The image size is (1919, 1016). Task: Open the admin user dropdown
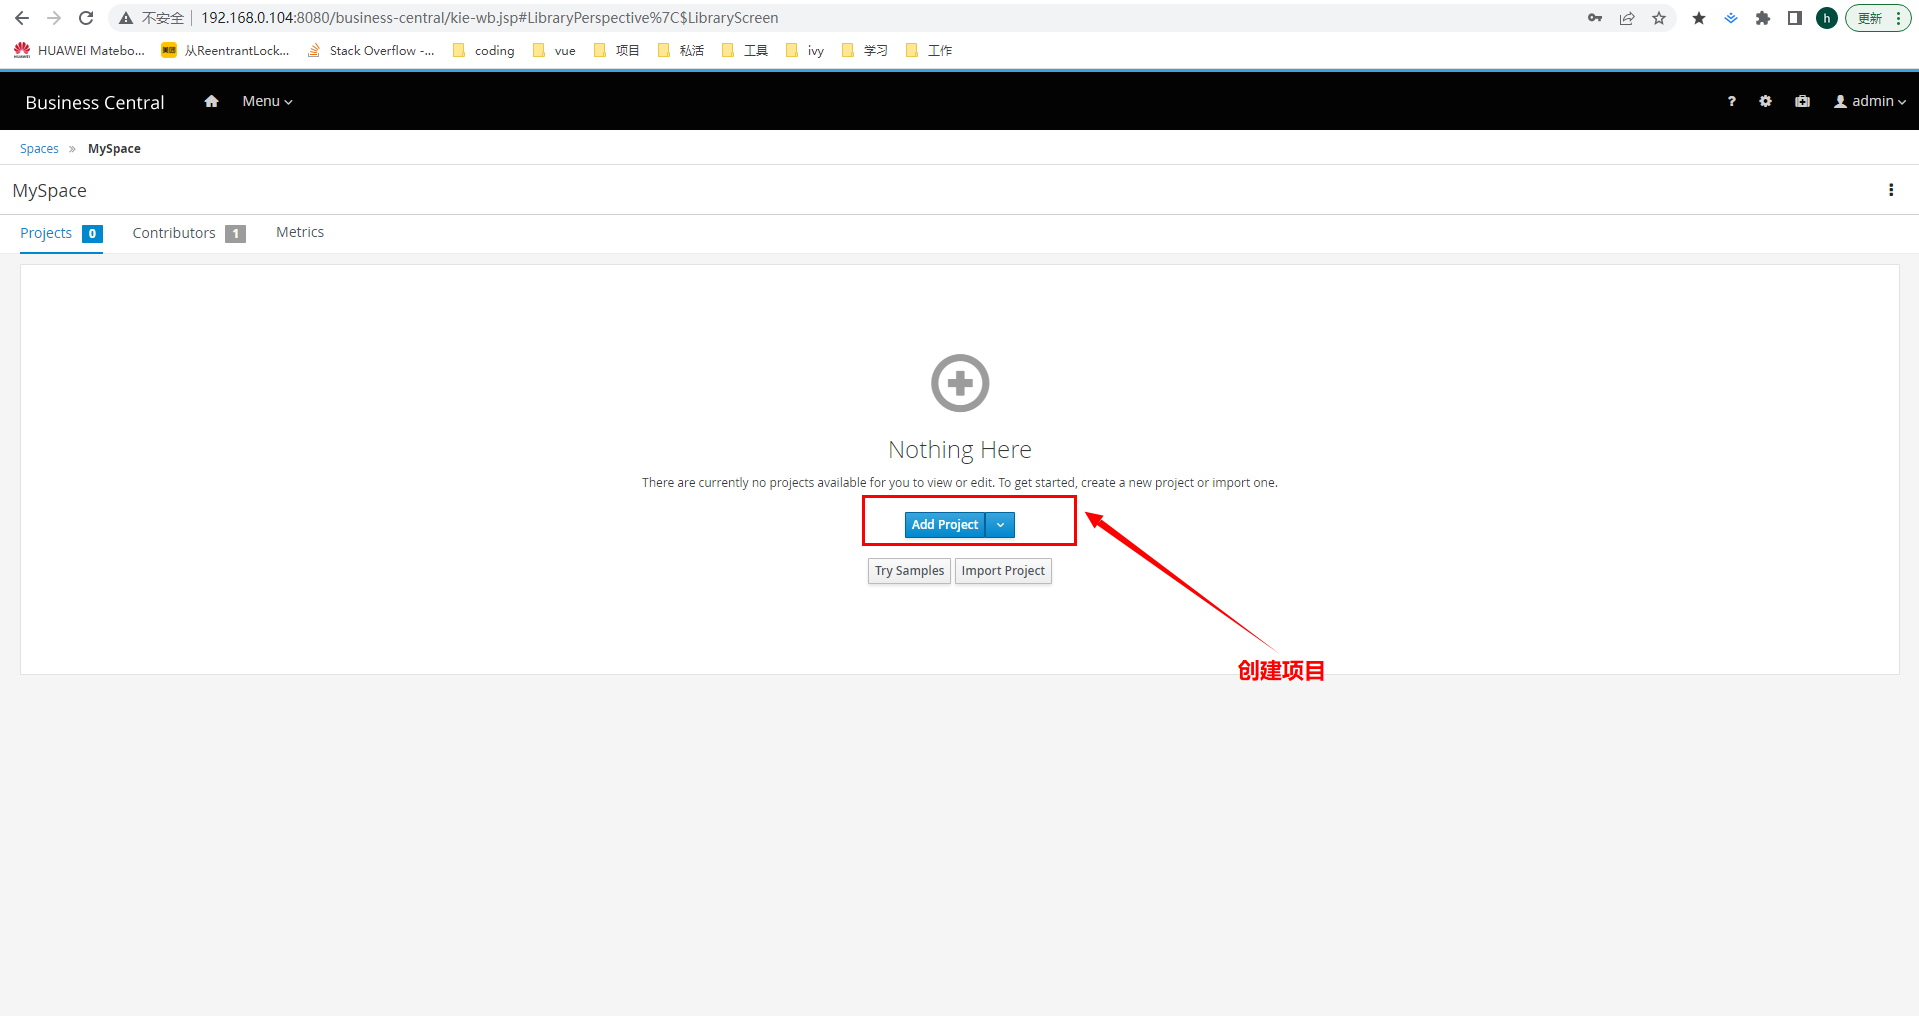pos(1869,101)
